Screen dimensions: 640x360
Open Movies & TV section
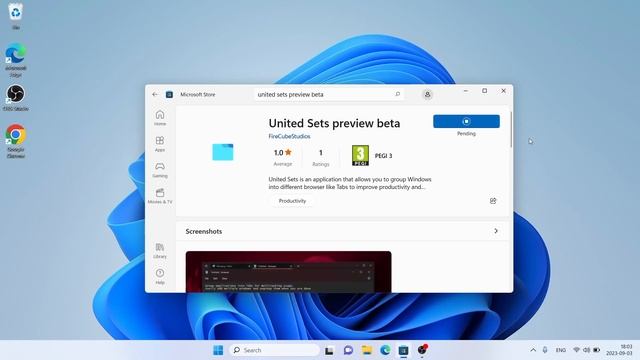coord(160,196)
